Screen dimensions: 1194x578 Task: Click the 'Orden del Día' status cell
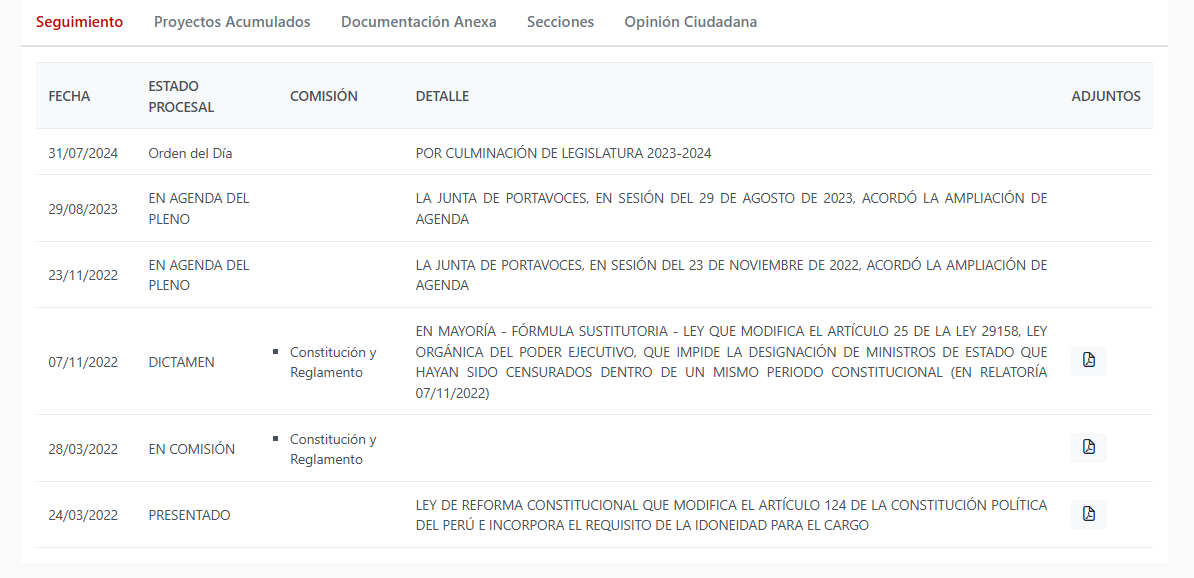pyautogui.click(x=190, y=153)
